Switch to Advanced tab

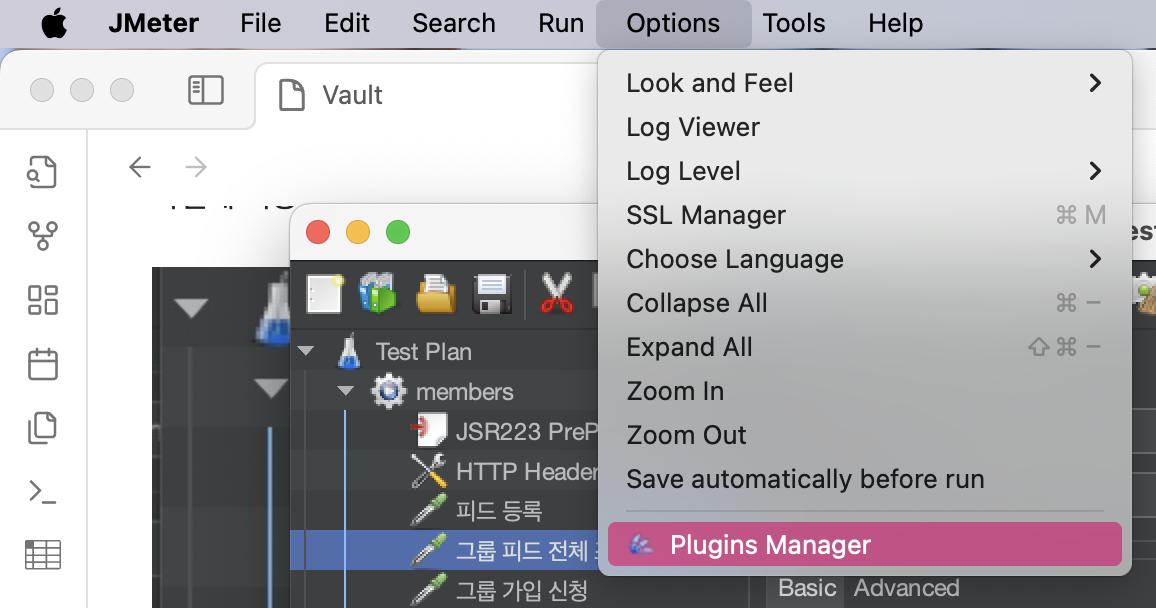pyautogui.click(x=906, y=588)
